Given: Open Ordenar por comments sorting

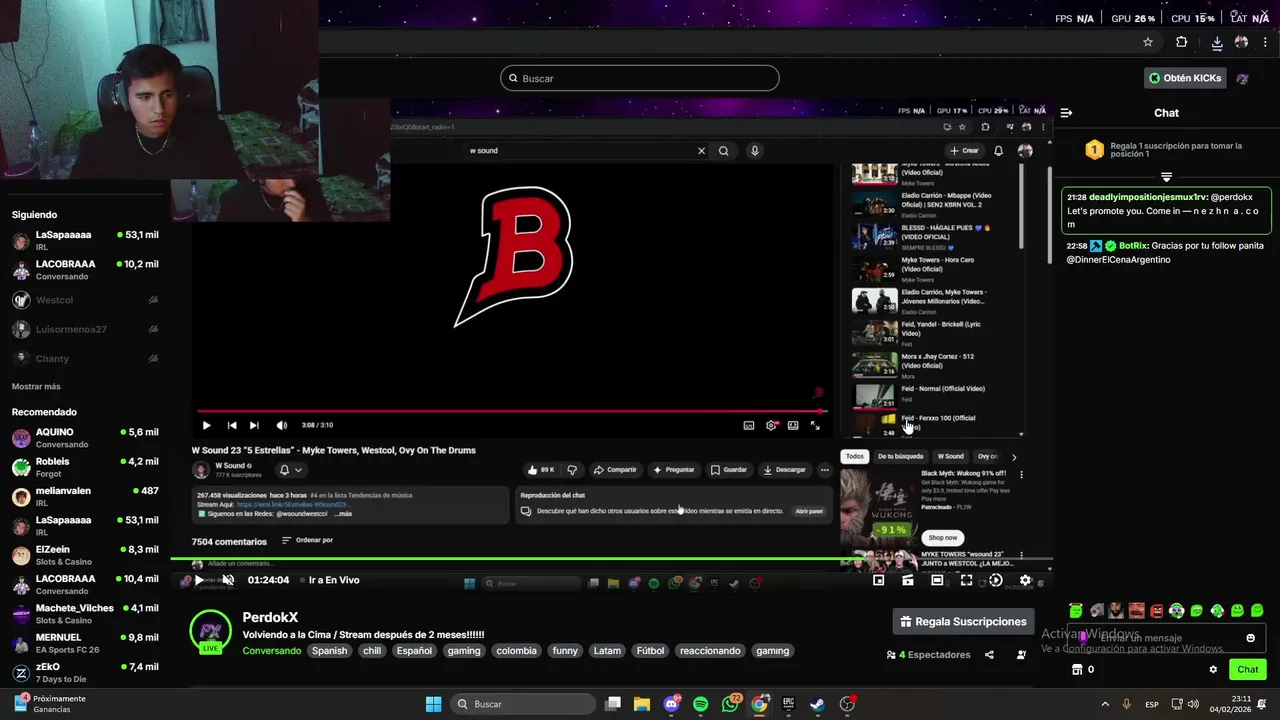Looking at the screenshot, I should coord(307,540).
